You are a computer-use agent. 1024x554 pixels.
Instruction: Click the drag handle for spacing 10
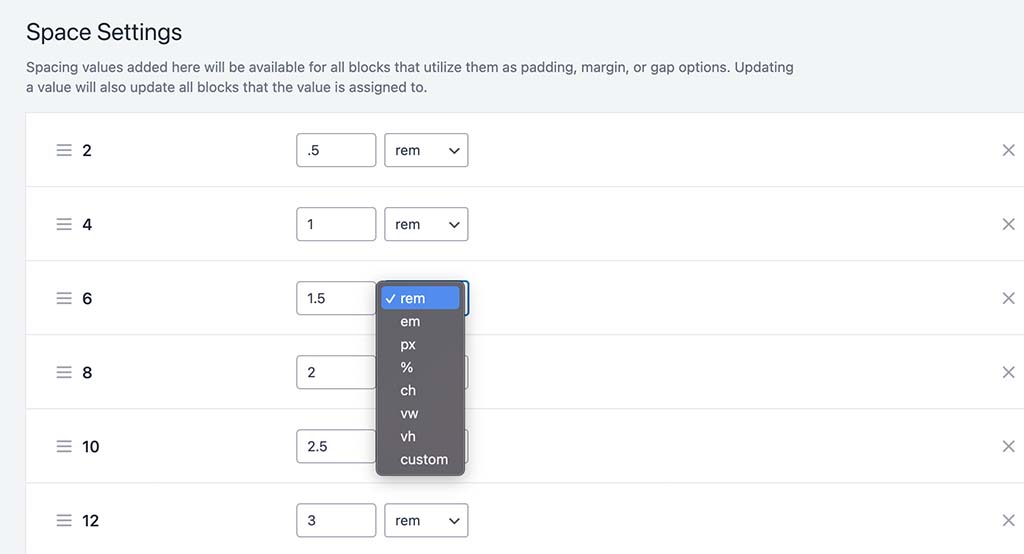click(x=64, y=446)
